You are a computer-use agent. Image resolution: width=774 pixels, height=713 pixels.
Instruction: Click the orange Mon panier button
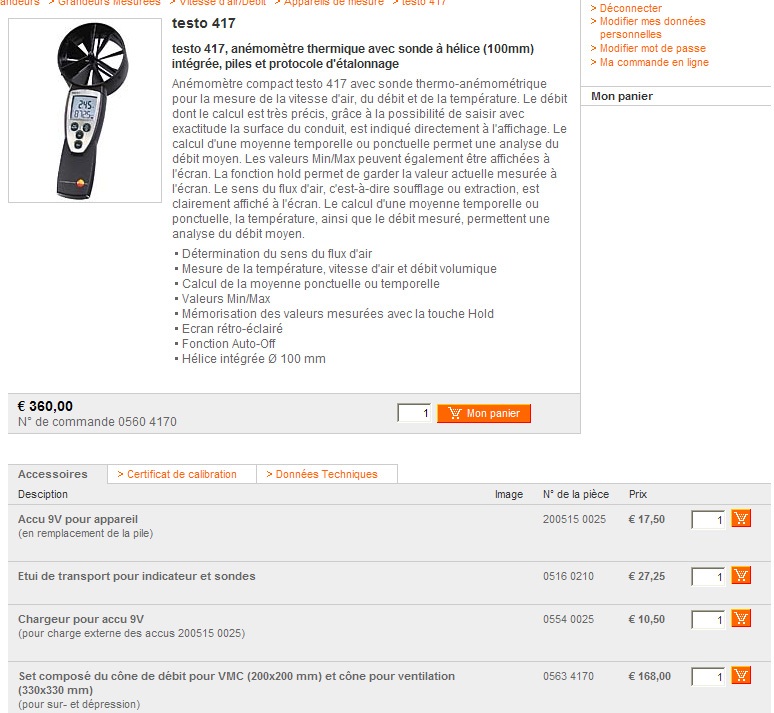484,413
